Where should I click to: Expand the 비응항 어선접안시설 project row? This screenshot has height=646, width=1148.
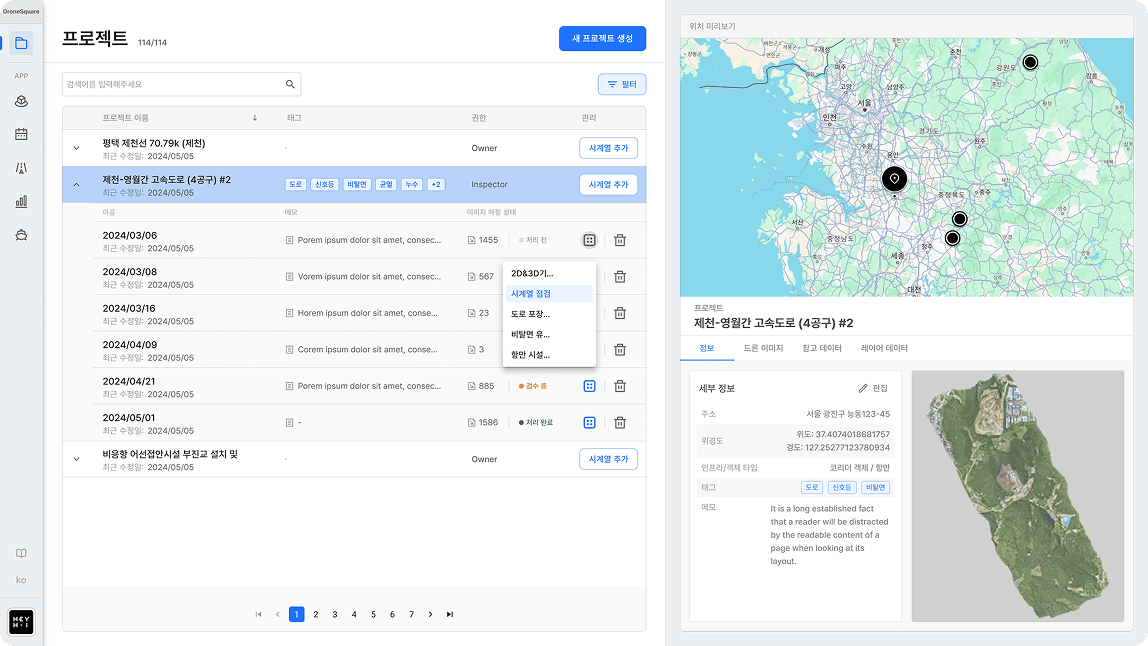pyautogui.click(x=76, y=459)
